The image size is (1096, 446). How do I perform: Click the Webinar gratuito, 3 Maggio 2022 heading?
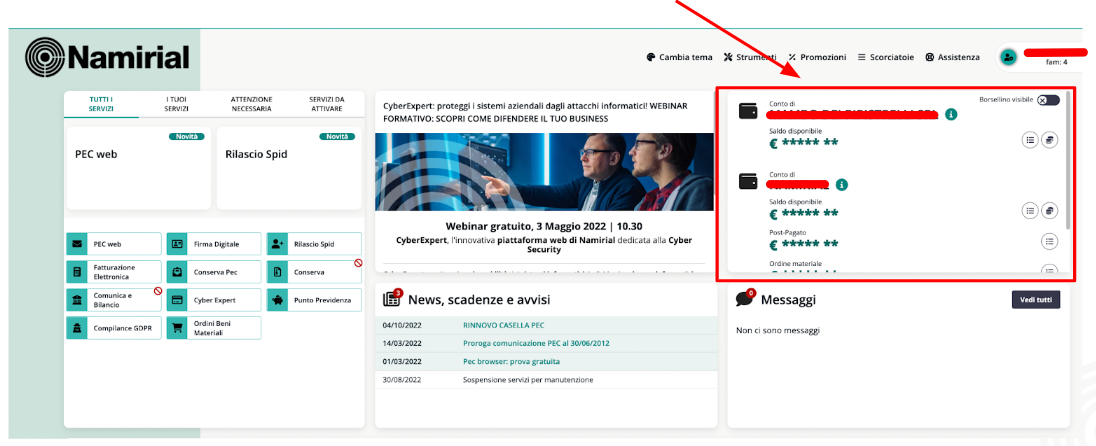click(x=544, y=226)
